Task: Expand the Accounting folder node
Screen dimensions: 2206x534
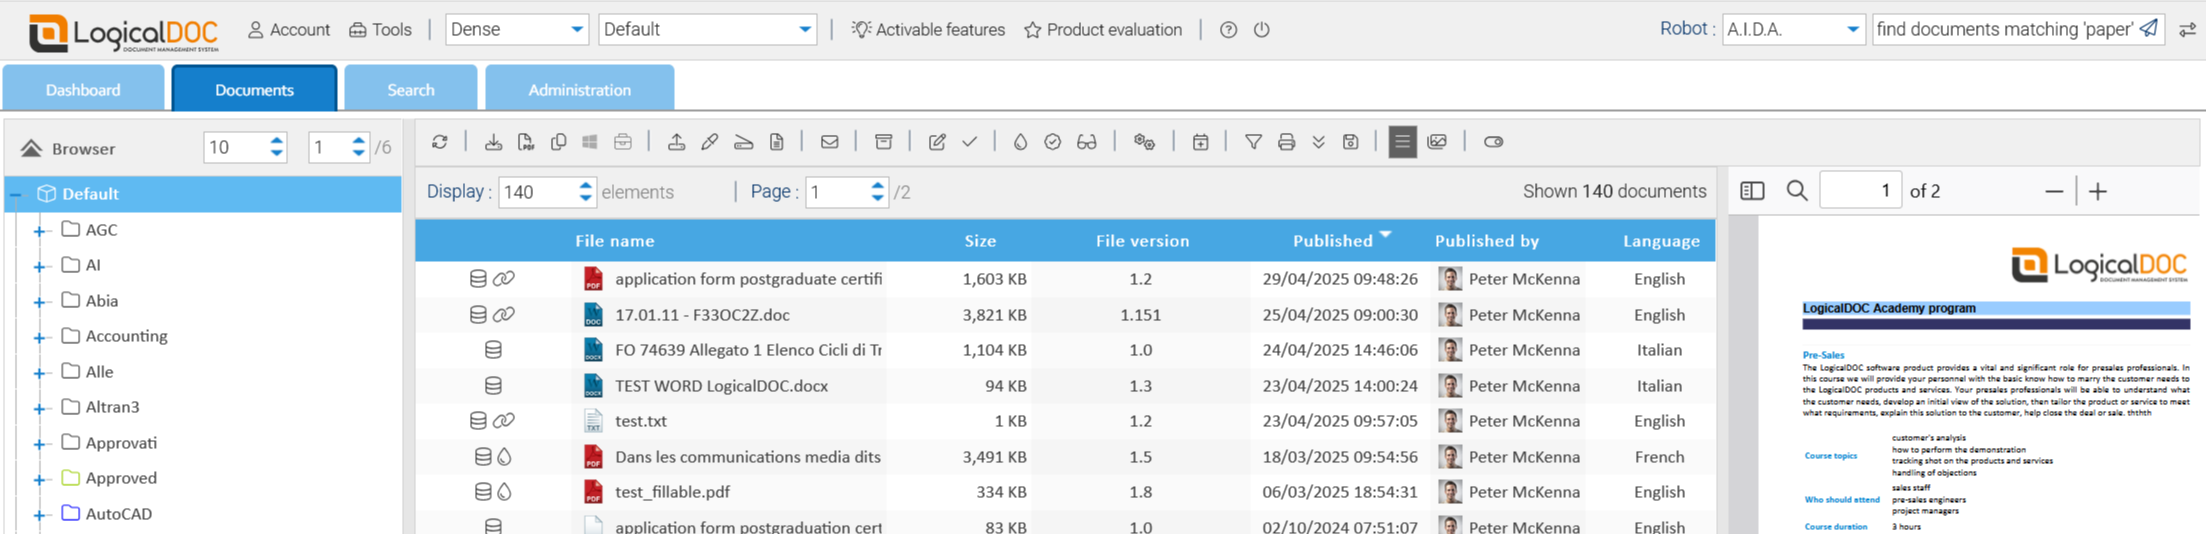Action: (39, 337)
